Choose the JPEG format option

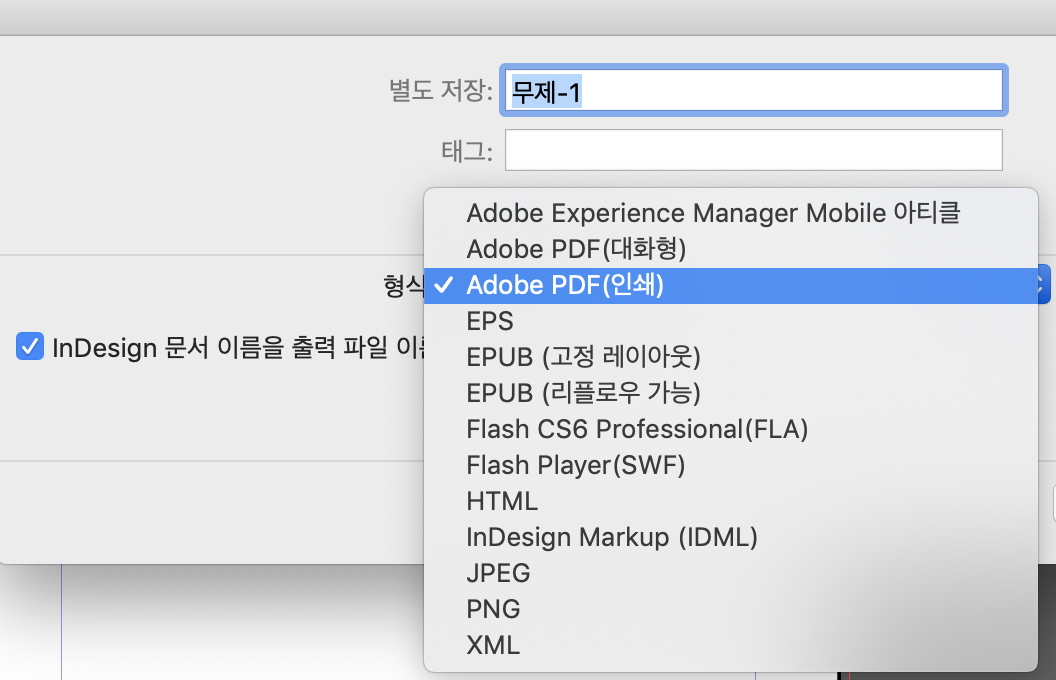497,573
